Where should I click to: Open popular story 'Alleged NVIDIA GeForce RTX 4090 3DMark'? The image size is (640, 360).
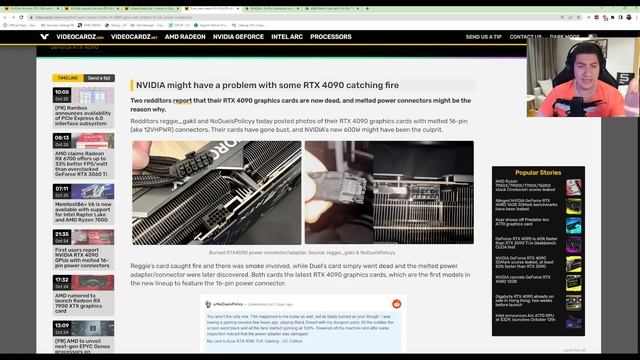tap(538, 206)
